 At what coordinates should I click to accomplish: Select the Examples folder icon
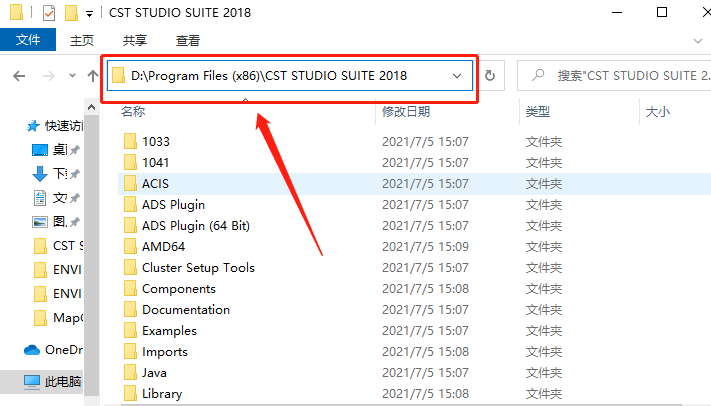click(130, 331)
